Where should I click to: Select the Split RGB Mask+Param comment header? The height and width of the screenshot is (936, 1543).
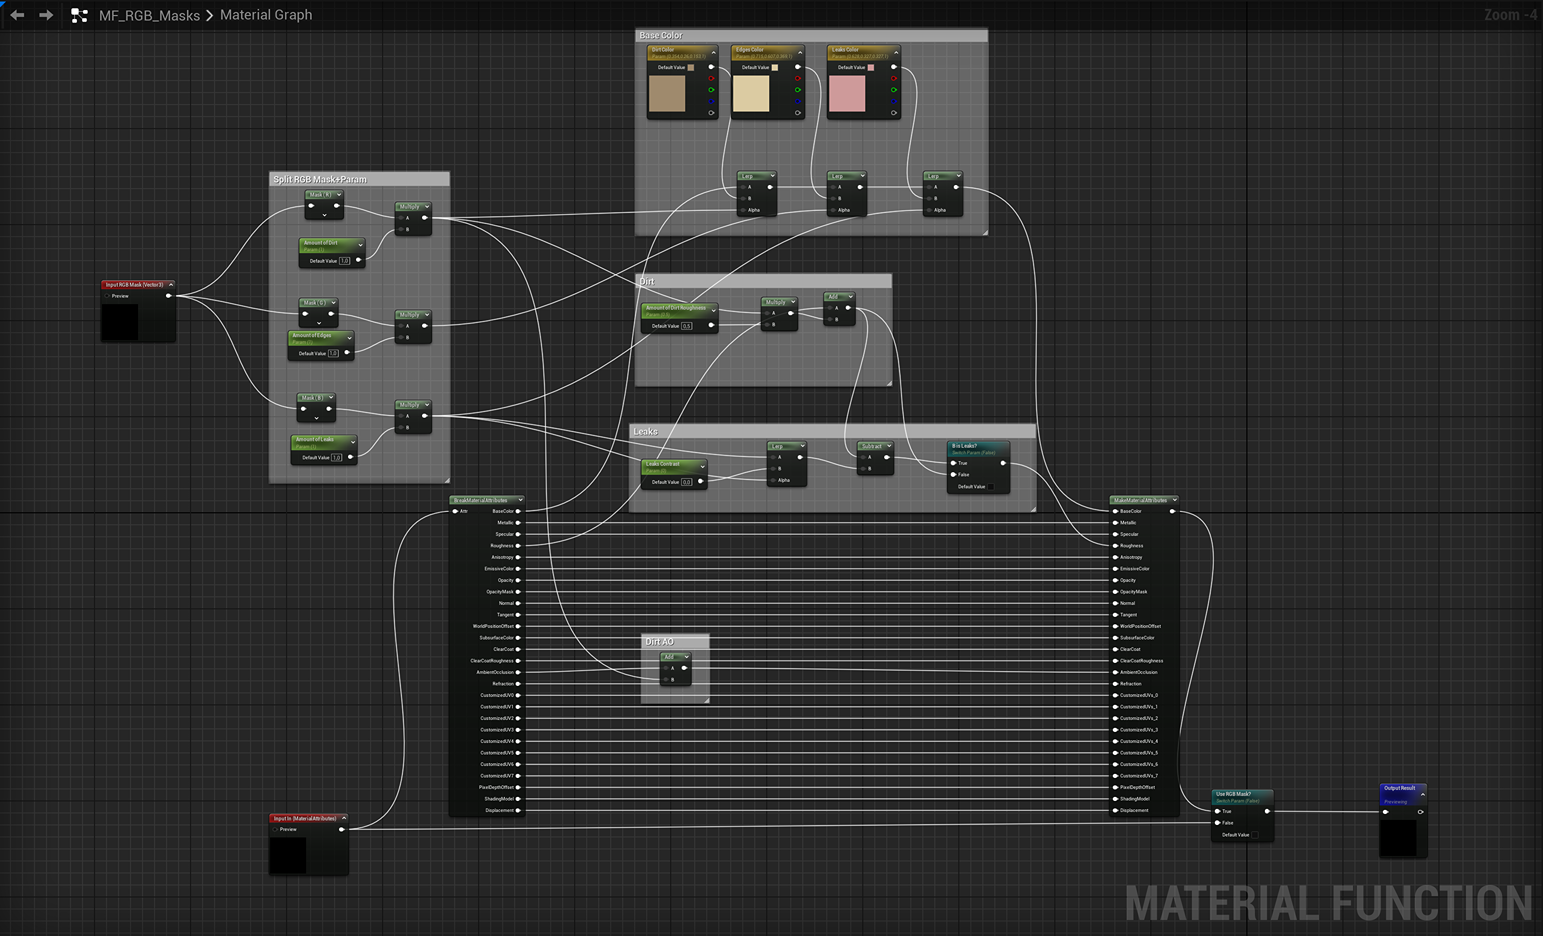(320, 179)
